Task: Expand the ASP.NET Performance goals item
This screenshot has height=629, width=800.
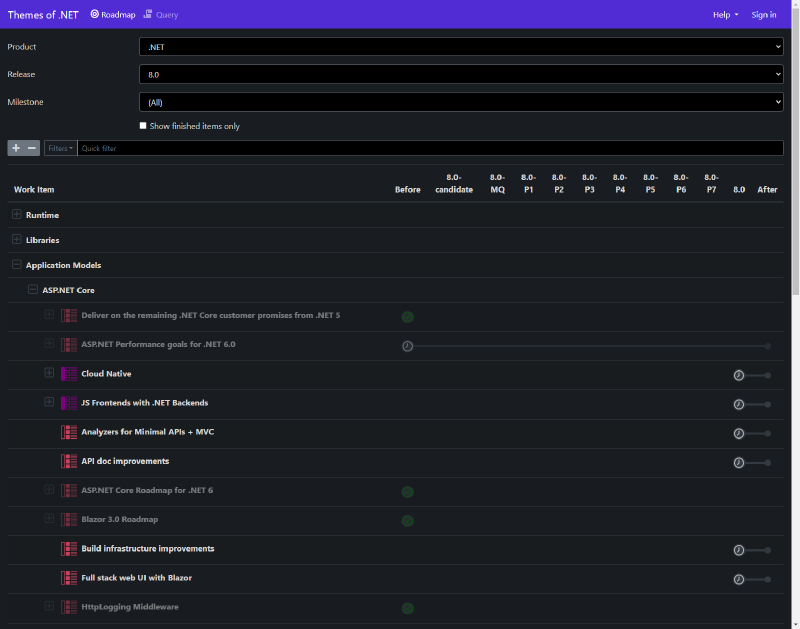Action: coord(49,343)
